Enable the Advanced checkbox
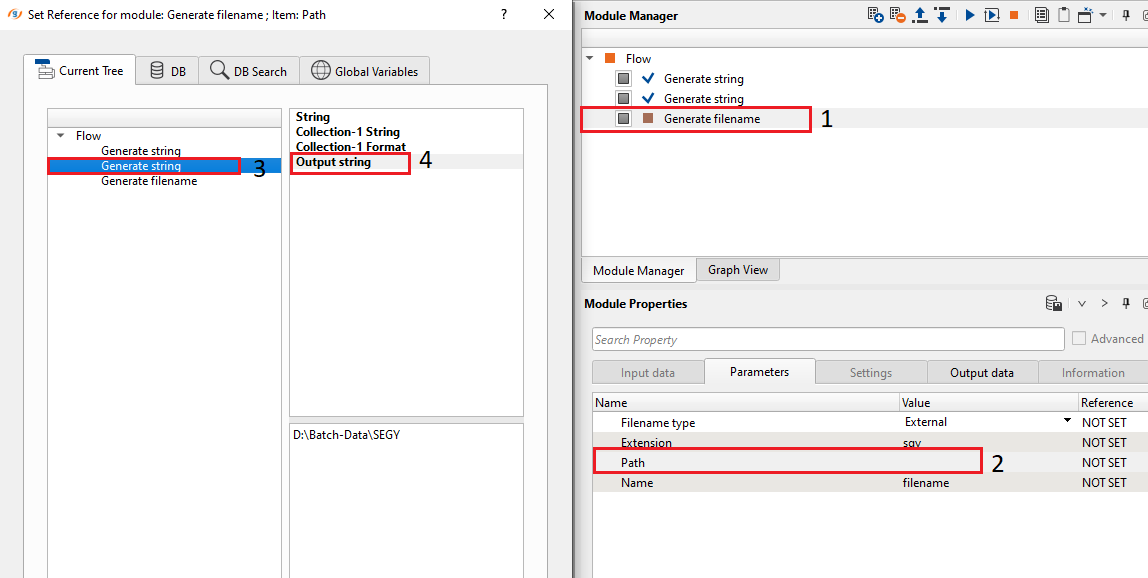1148x578 pixels. 1079,339
